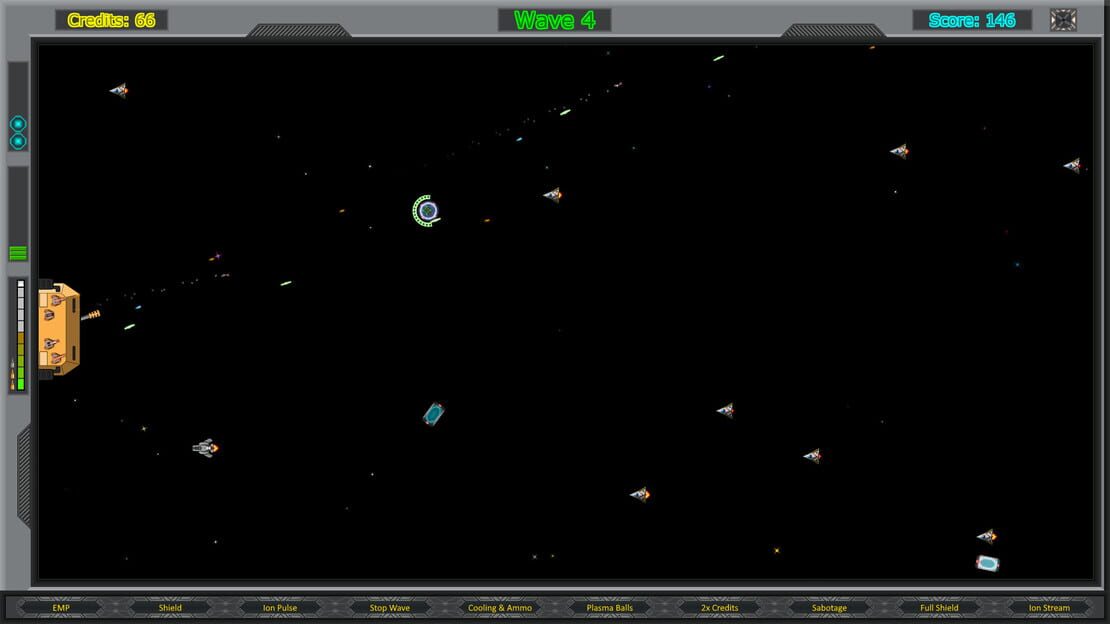Click the green stacked bars indicator

(18, 253)
